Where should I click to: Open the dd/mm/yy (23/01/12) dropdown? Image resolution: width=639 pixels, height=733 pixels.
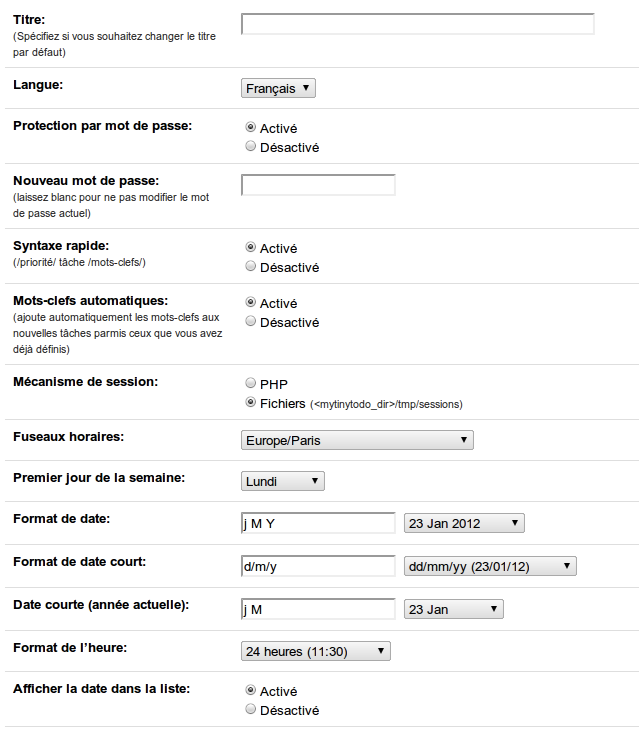click(490, 566)
